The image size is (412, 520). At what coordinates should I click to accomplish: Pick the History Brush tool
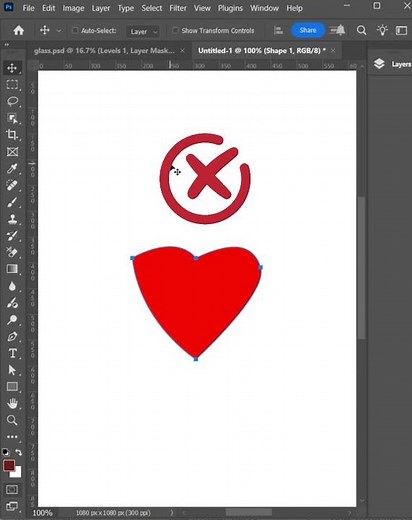point(12,236)
